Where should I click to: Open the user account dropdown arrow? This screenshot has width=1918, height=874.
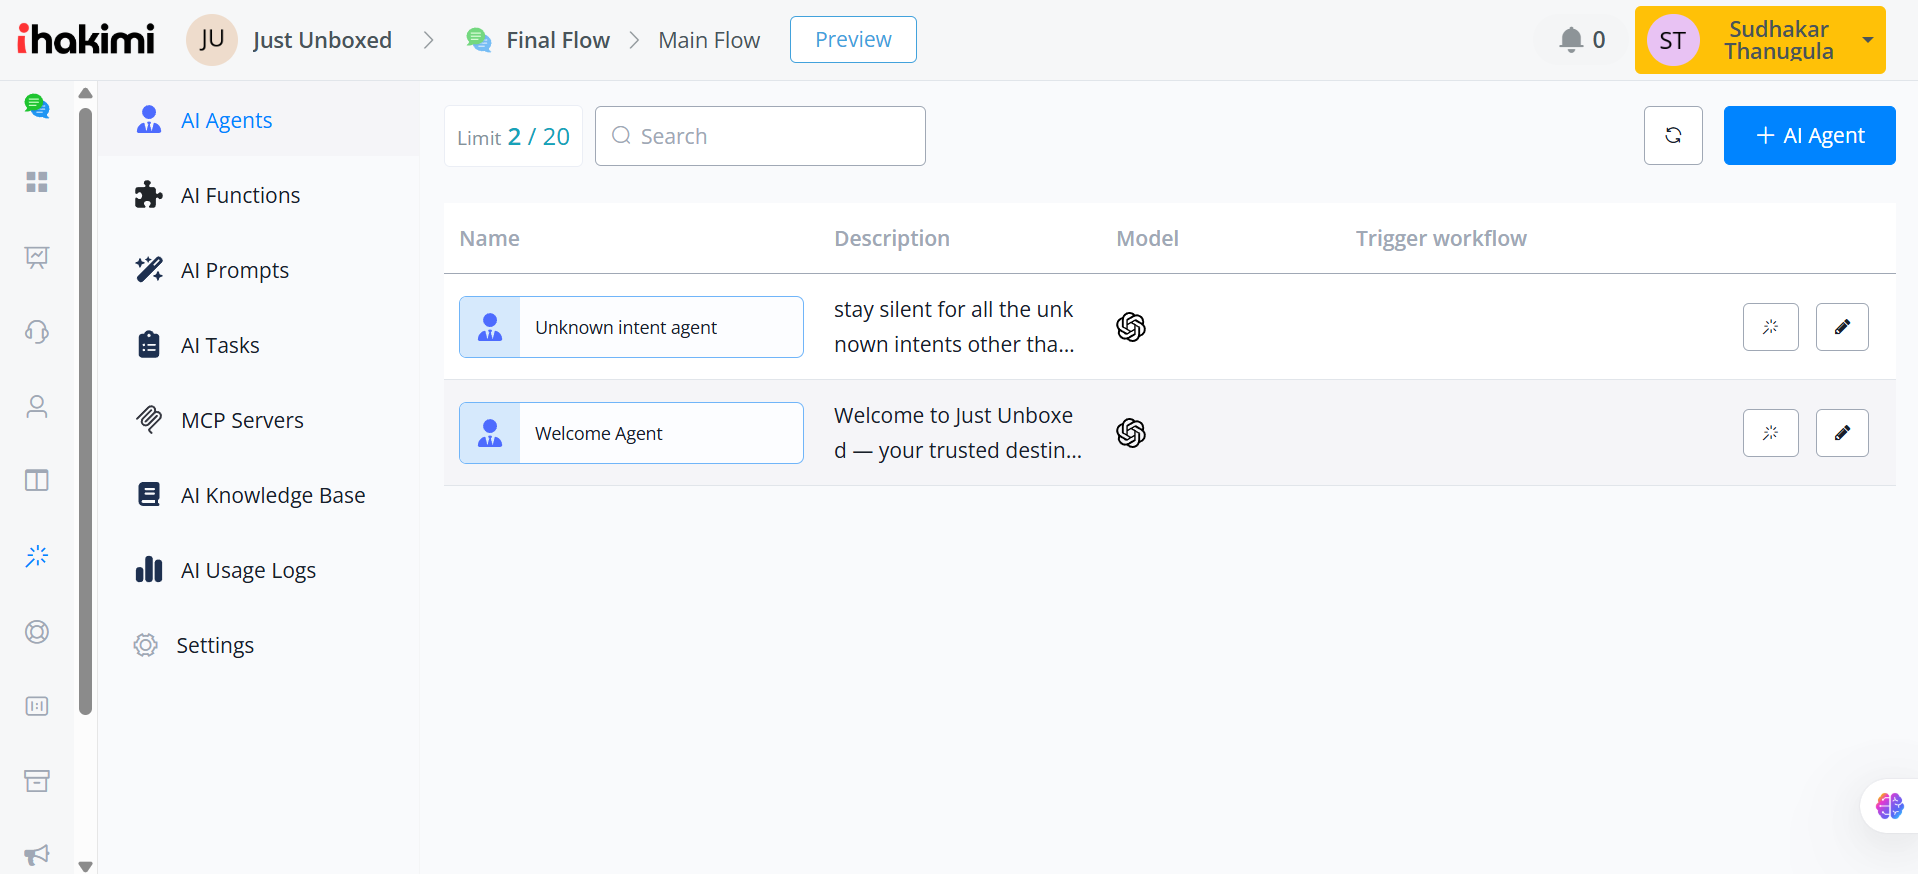(x=1867, y=41)
